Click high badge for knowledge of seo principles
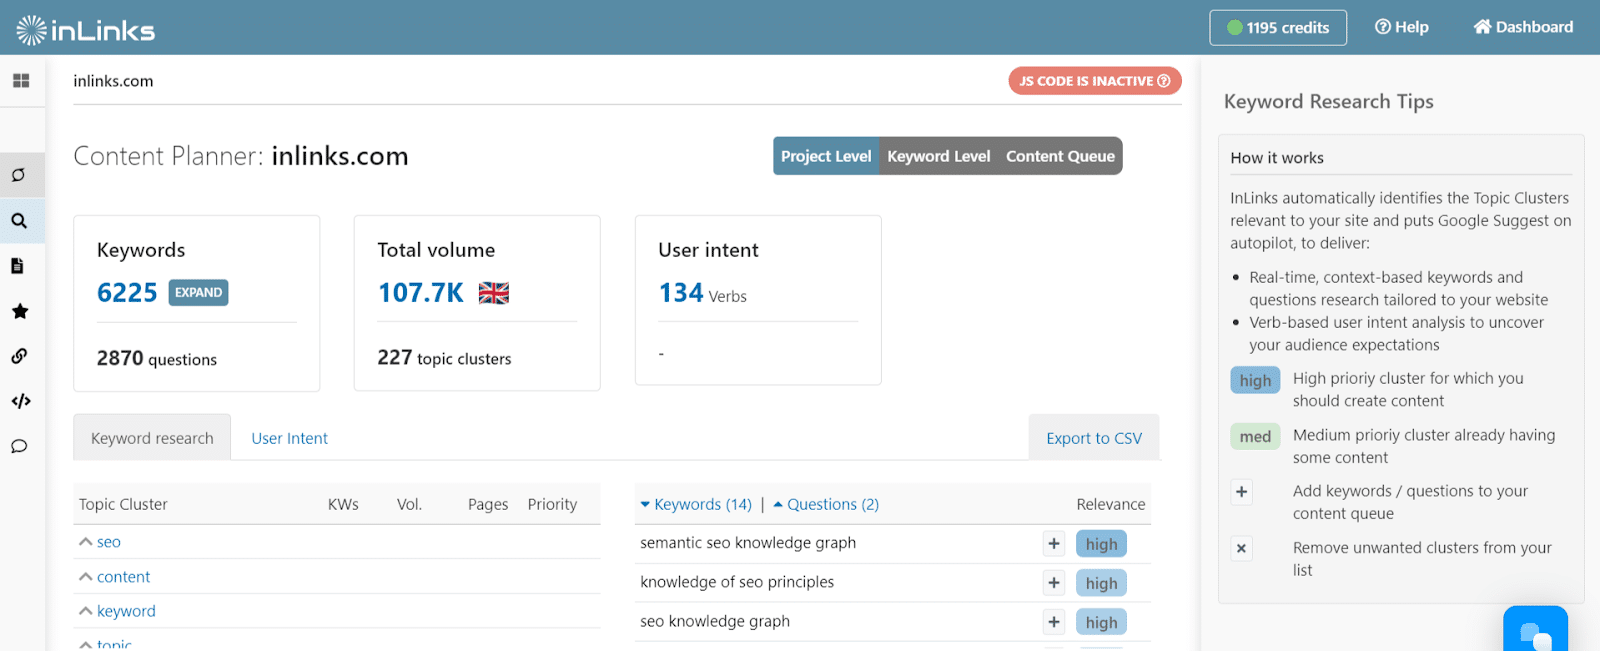1600x651 pixels. click(x=1101, y=583)
